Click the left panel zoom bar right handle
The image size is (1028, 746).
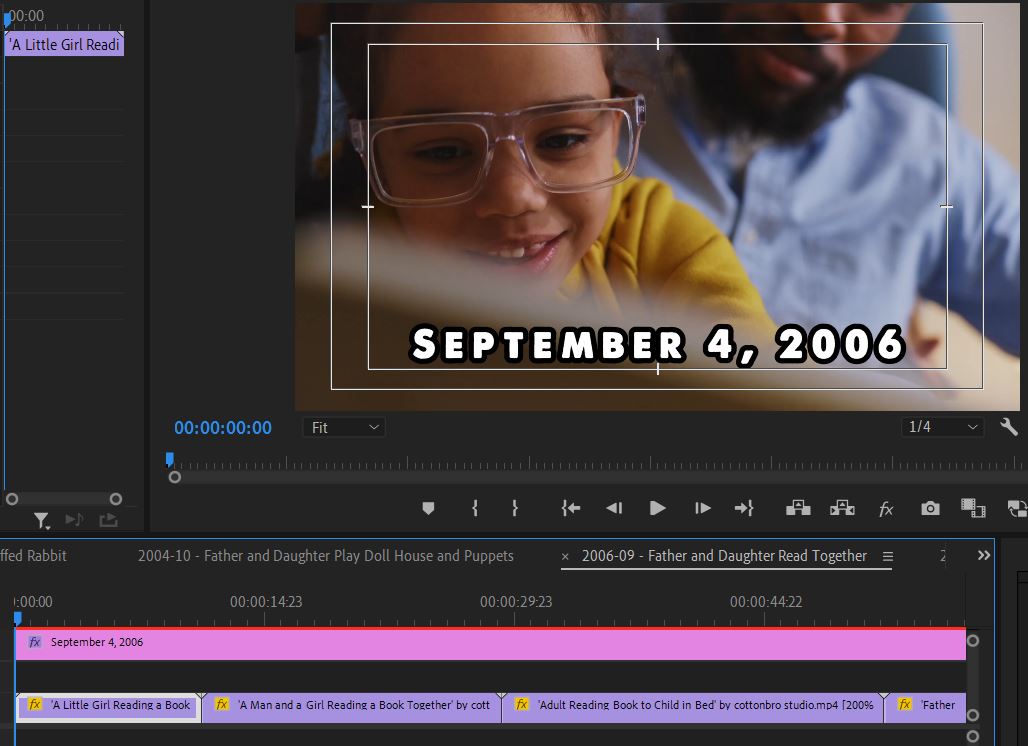point(116,499)
